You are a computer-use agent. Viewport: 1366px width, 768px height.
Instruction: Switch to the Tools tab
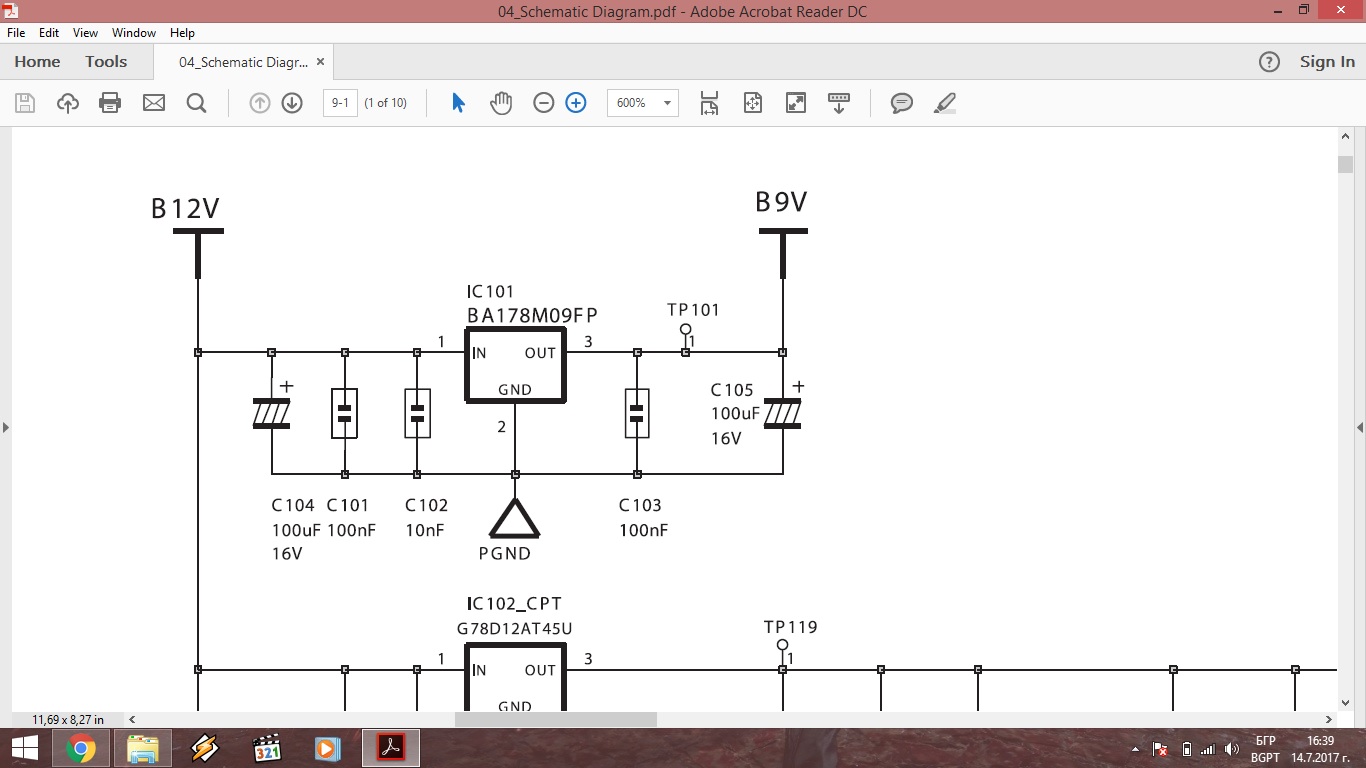106,62
